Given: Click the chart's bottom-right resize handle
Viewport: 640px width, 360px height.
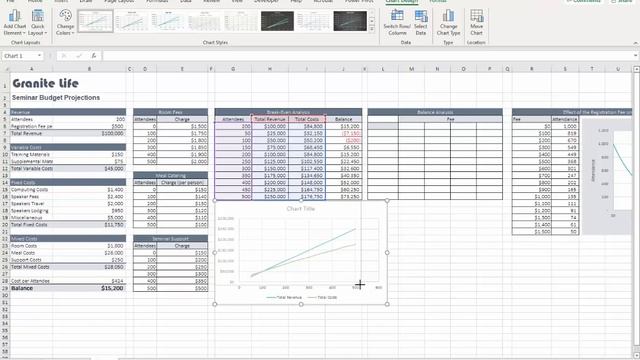Looking at the screenshot, I should coord(387,304).
